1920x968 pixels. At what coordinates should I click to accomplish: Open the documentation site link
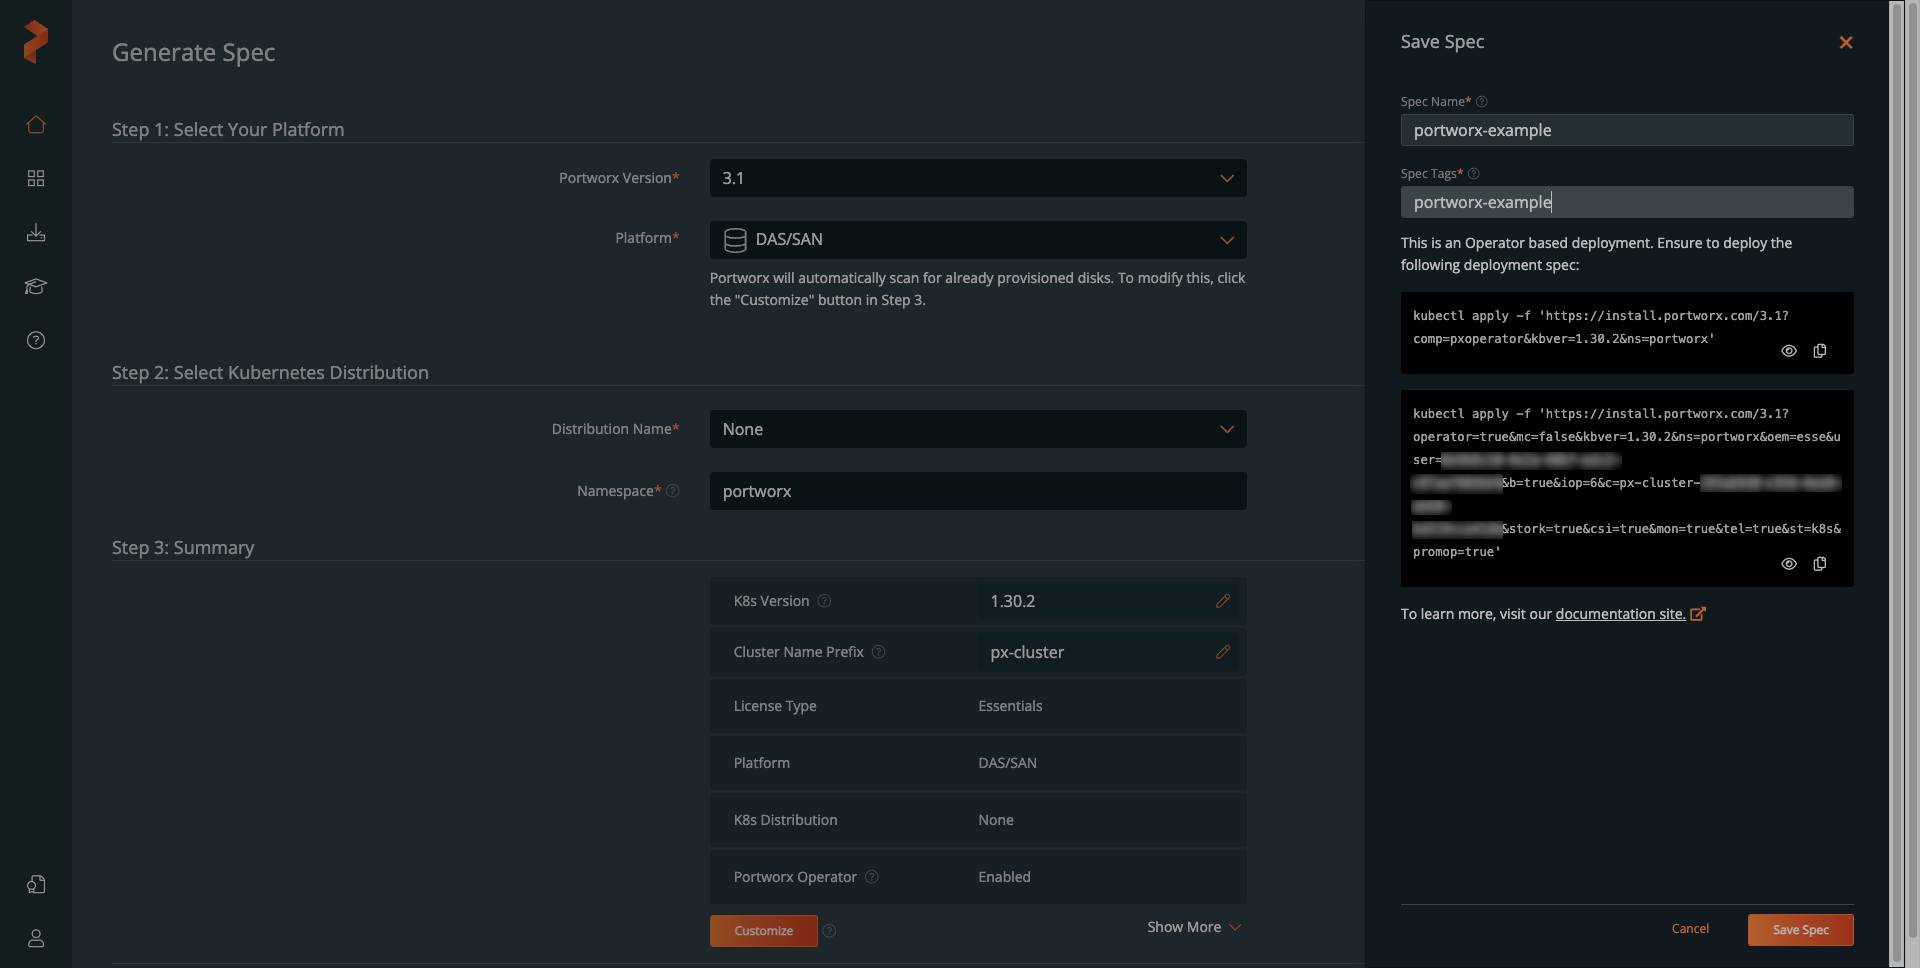click(1621, 614)
